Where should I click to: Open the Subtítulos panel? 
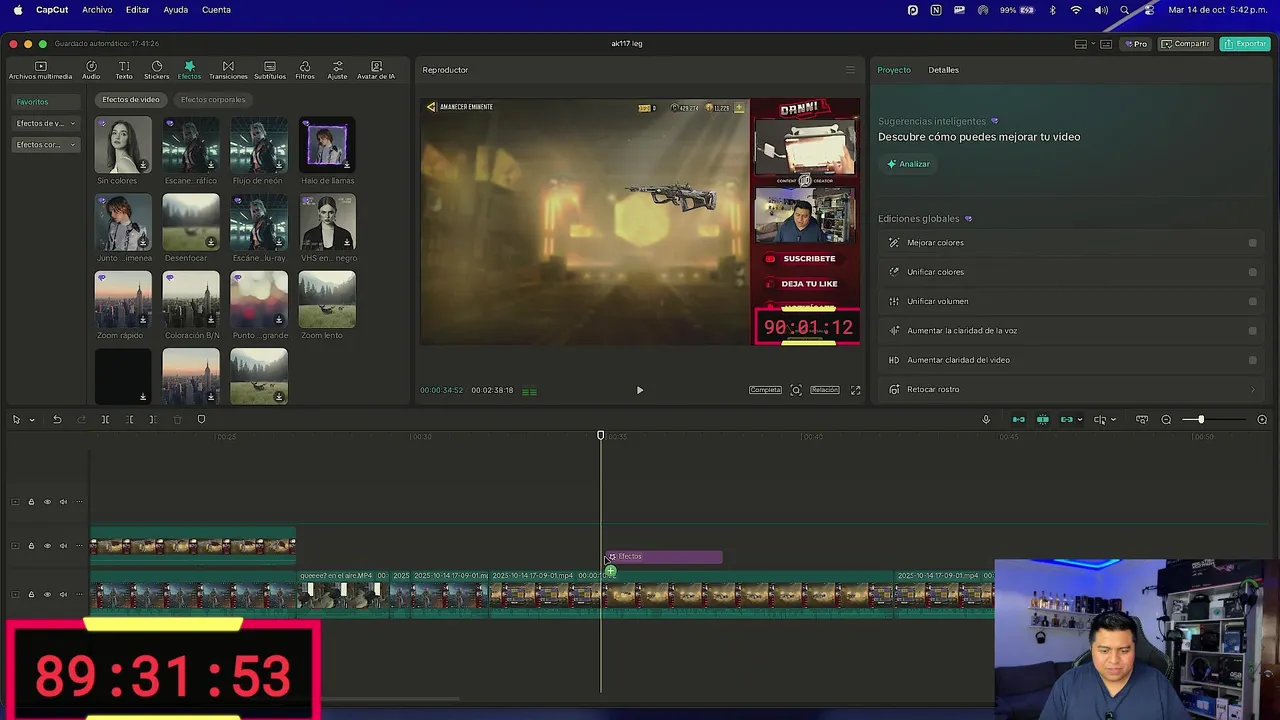click(x=270, y=70)
